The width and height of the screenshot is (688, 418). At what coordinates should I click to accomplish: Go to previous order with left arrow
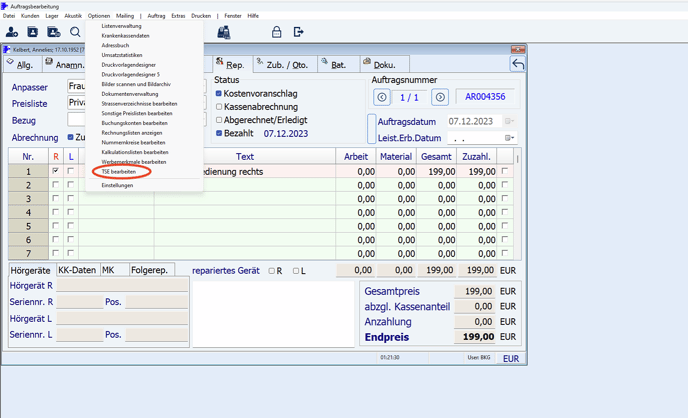tap(382, 97)
